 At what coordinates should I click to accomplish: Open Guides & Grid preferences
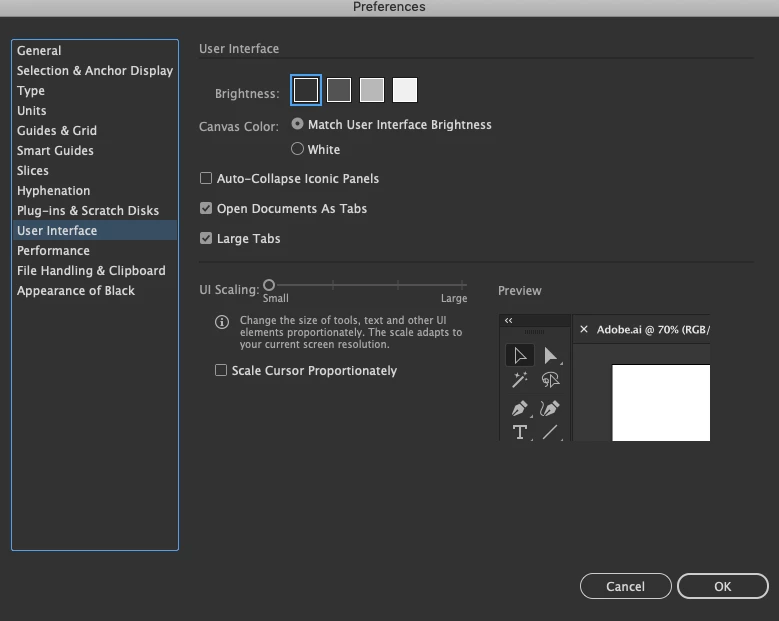click(95, 131)
